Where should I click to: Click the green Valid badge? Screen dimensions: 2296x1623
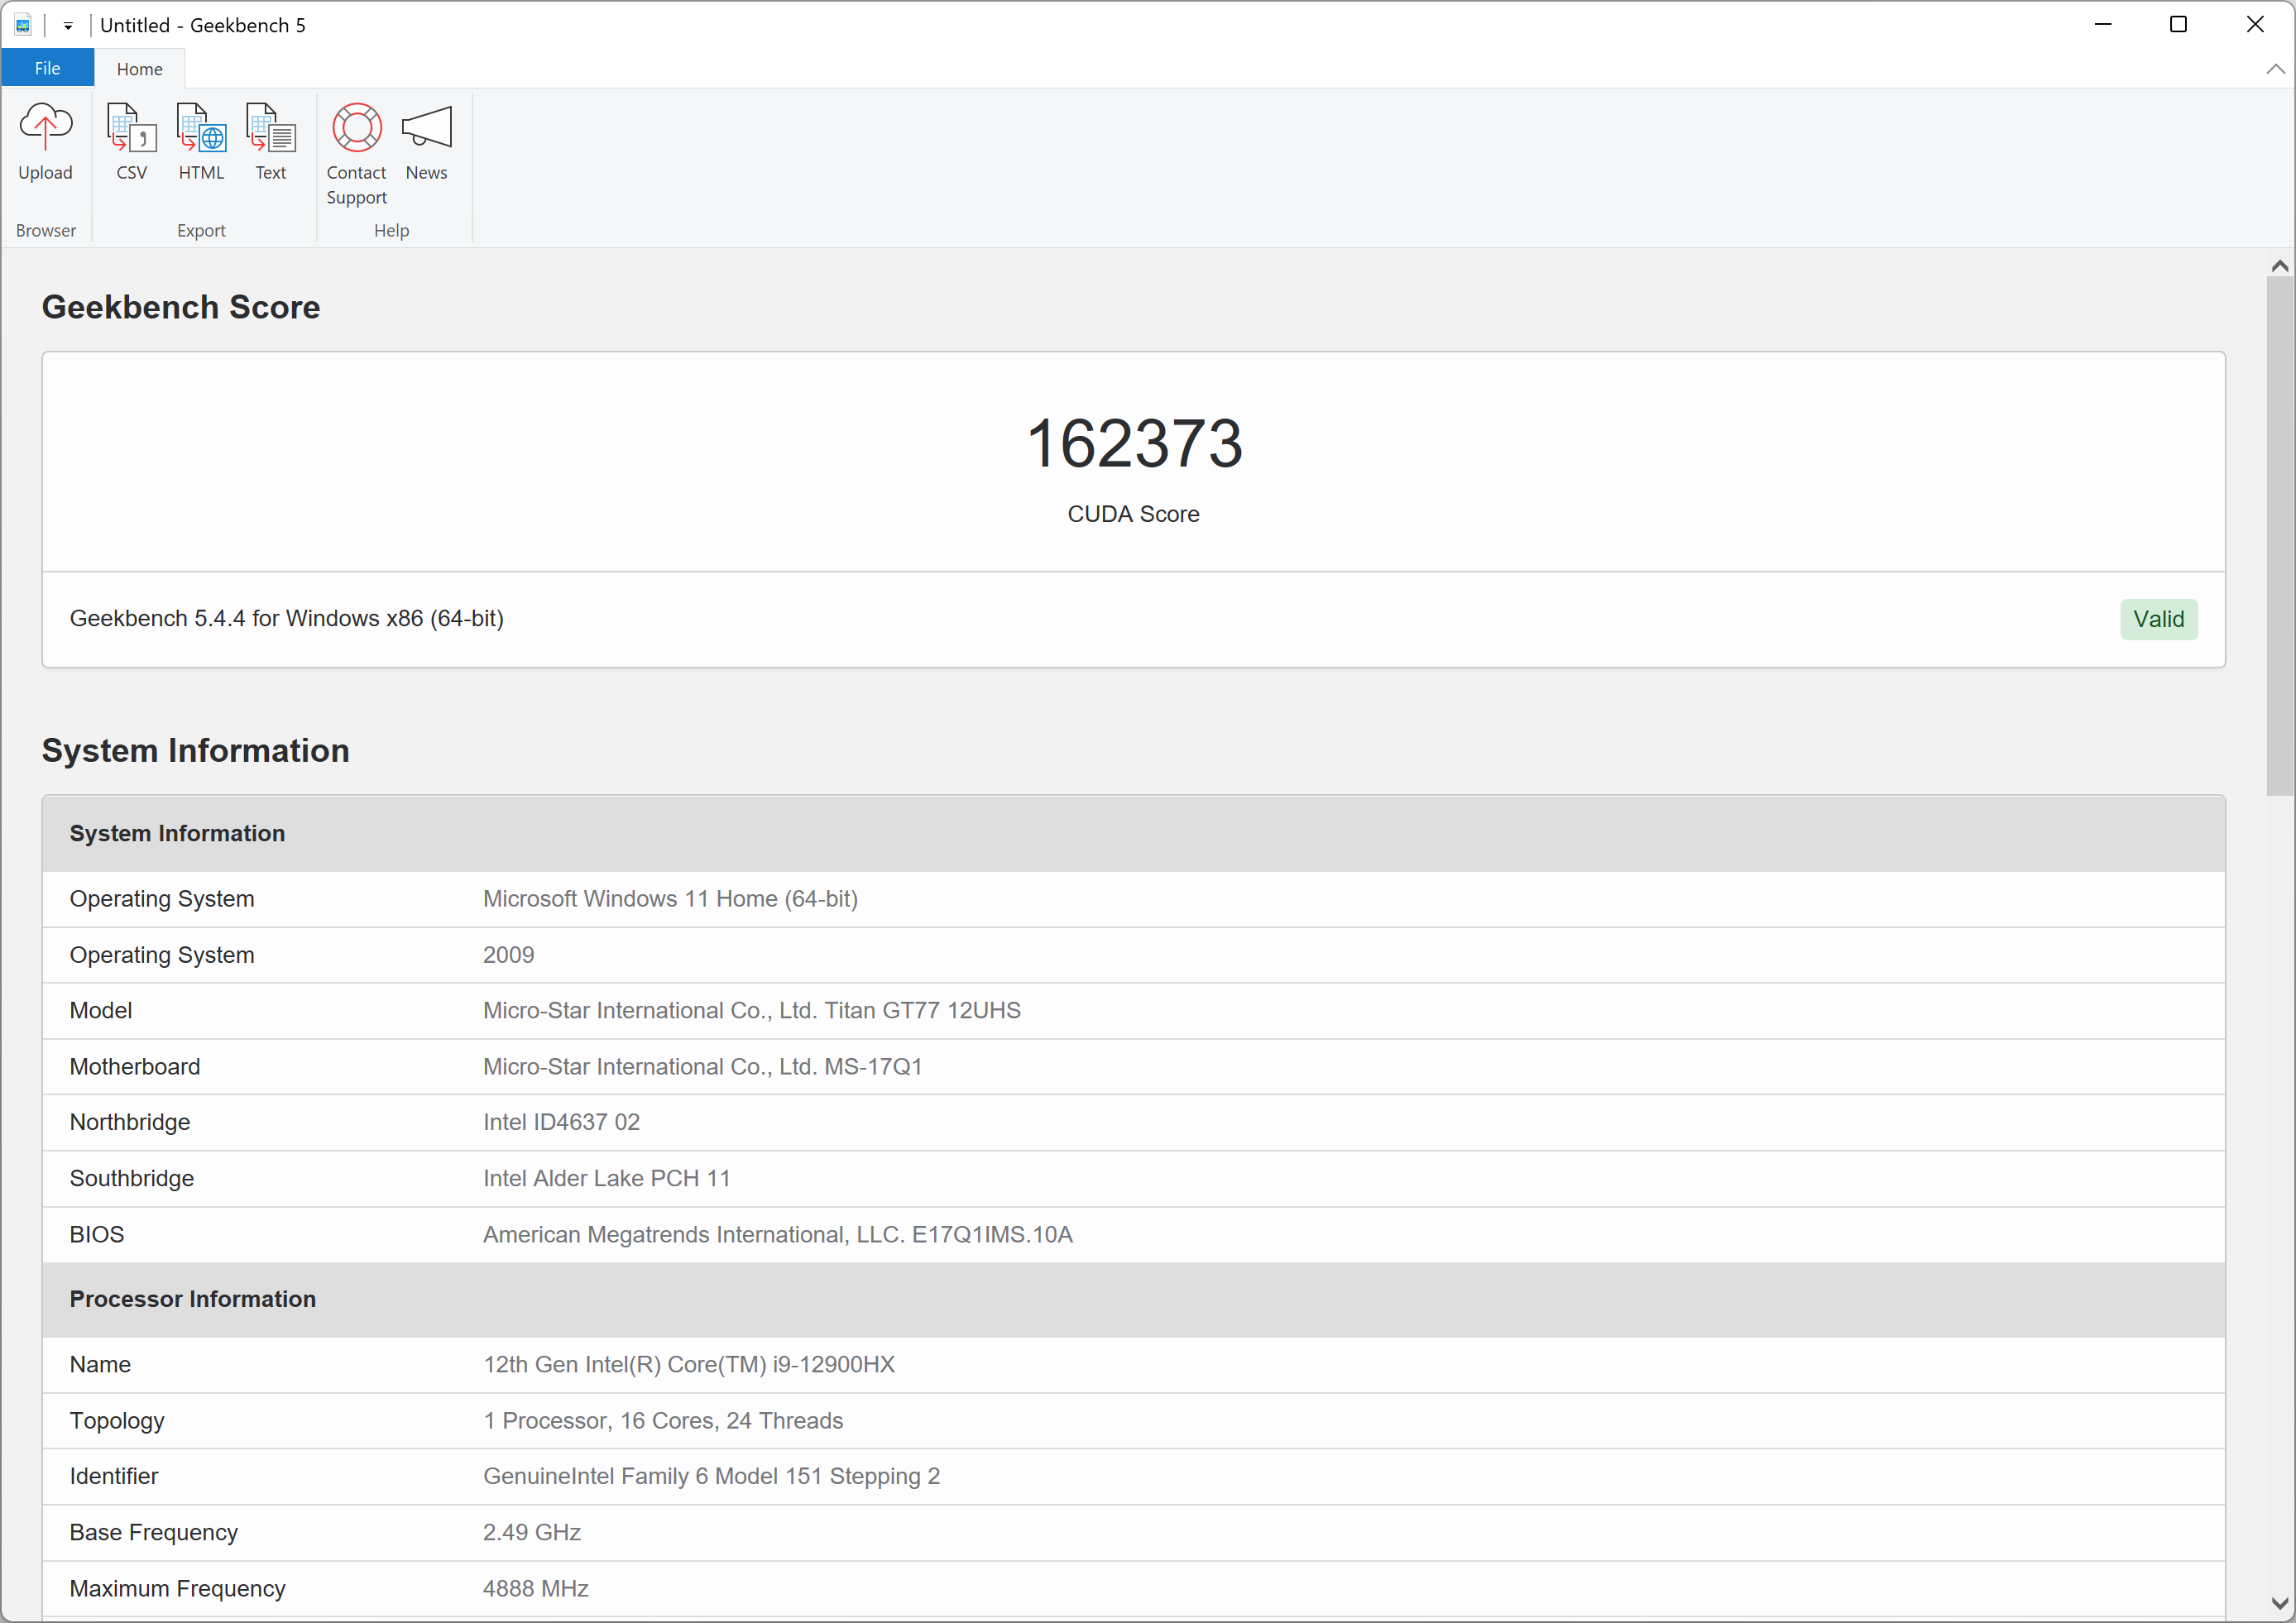tap(2158, 619)
